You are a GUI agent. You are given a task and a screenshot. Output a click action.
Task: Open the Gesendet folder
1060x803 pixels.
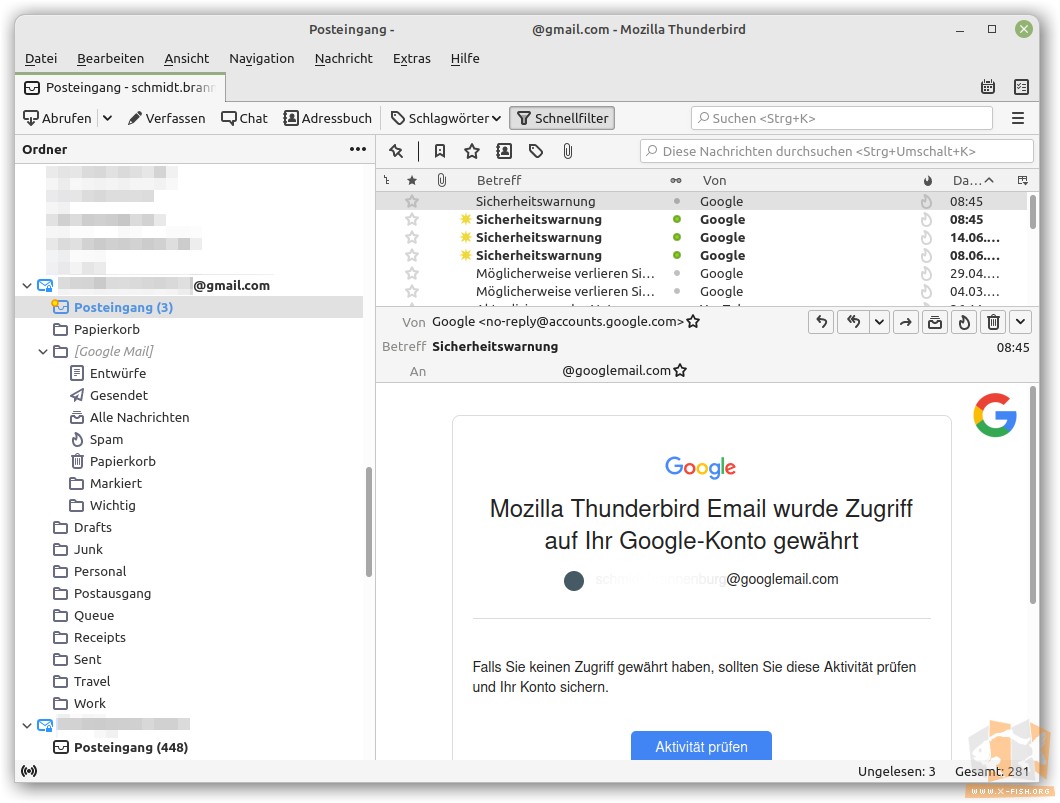109,395
